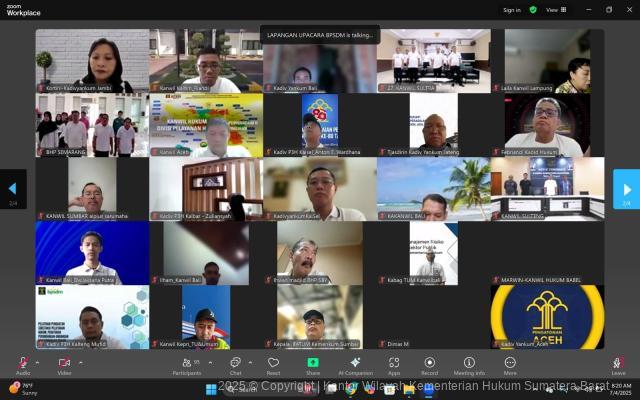
Task: Click the Sign in button
Action: [512, 10]
